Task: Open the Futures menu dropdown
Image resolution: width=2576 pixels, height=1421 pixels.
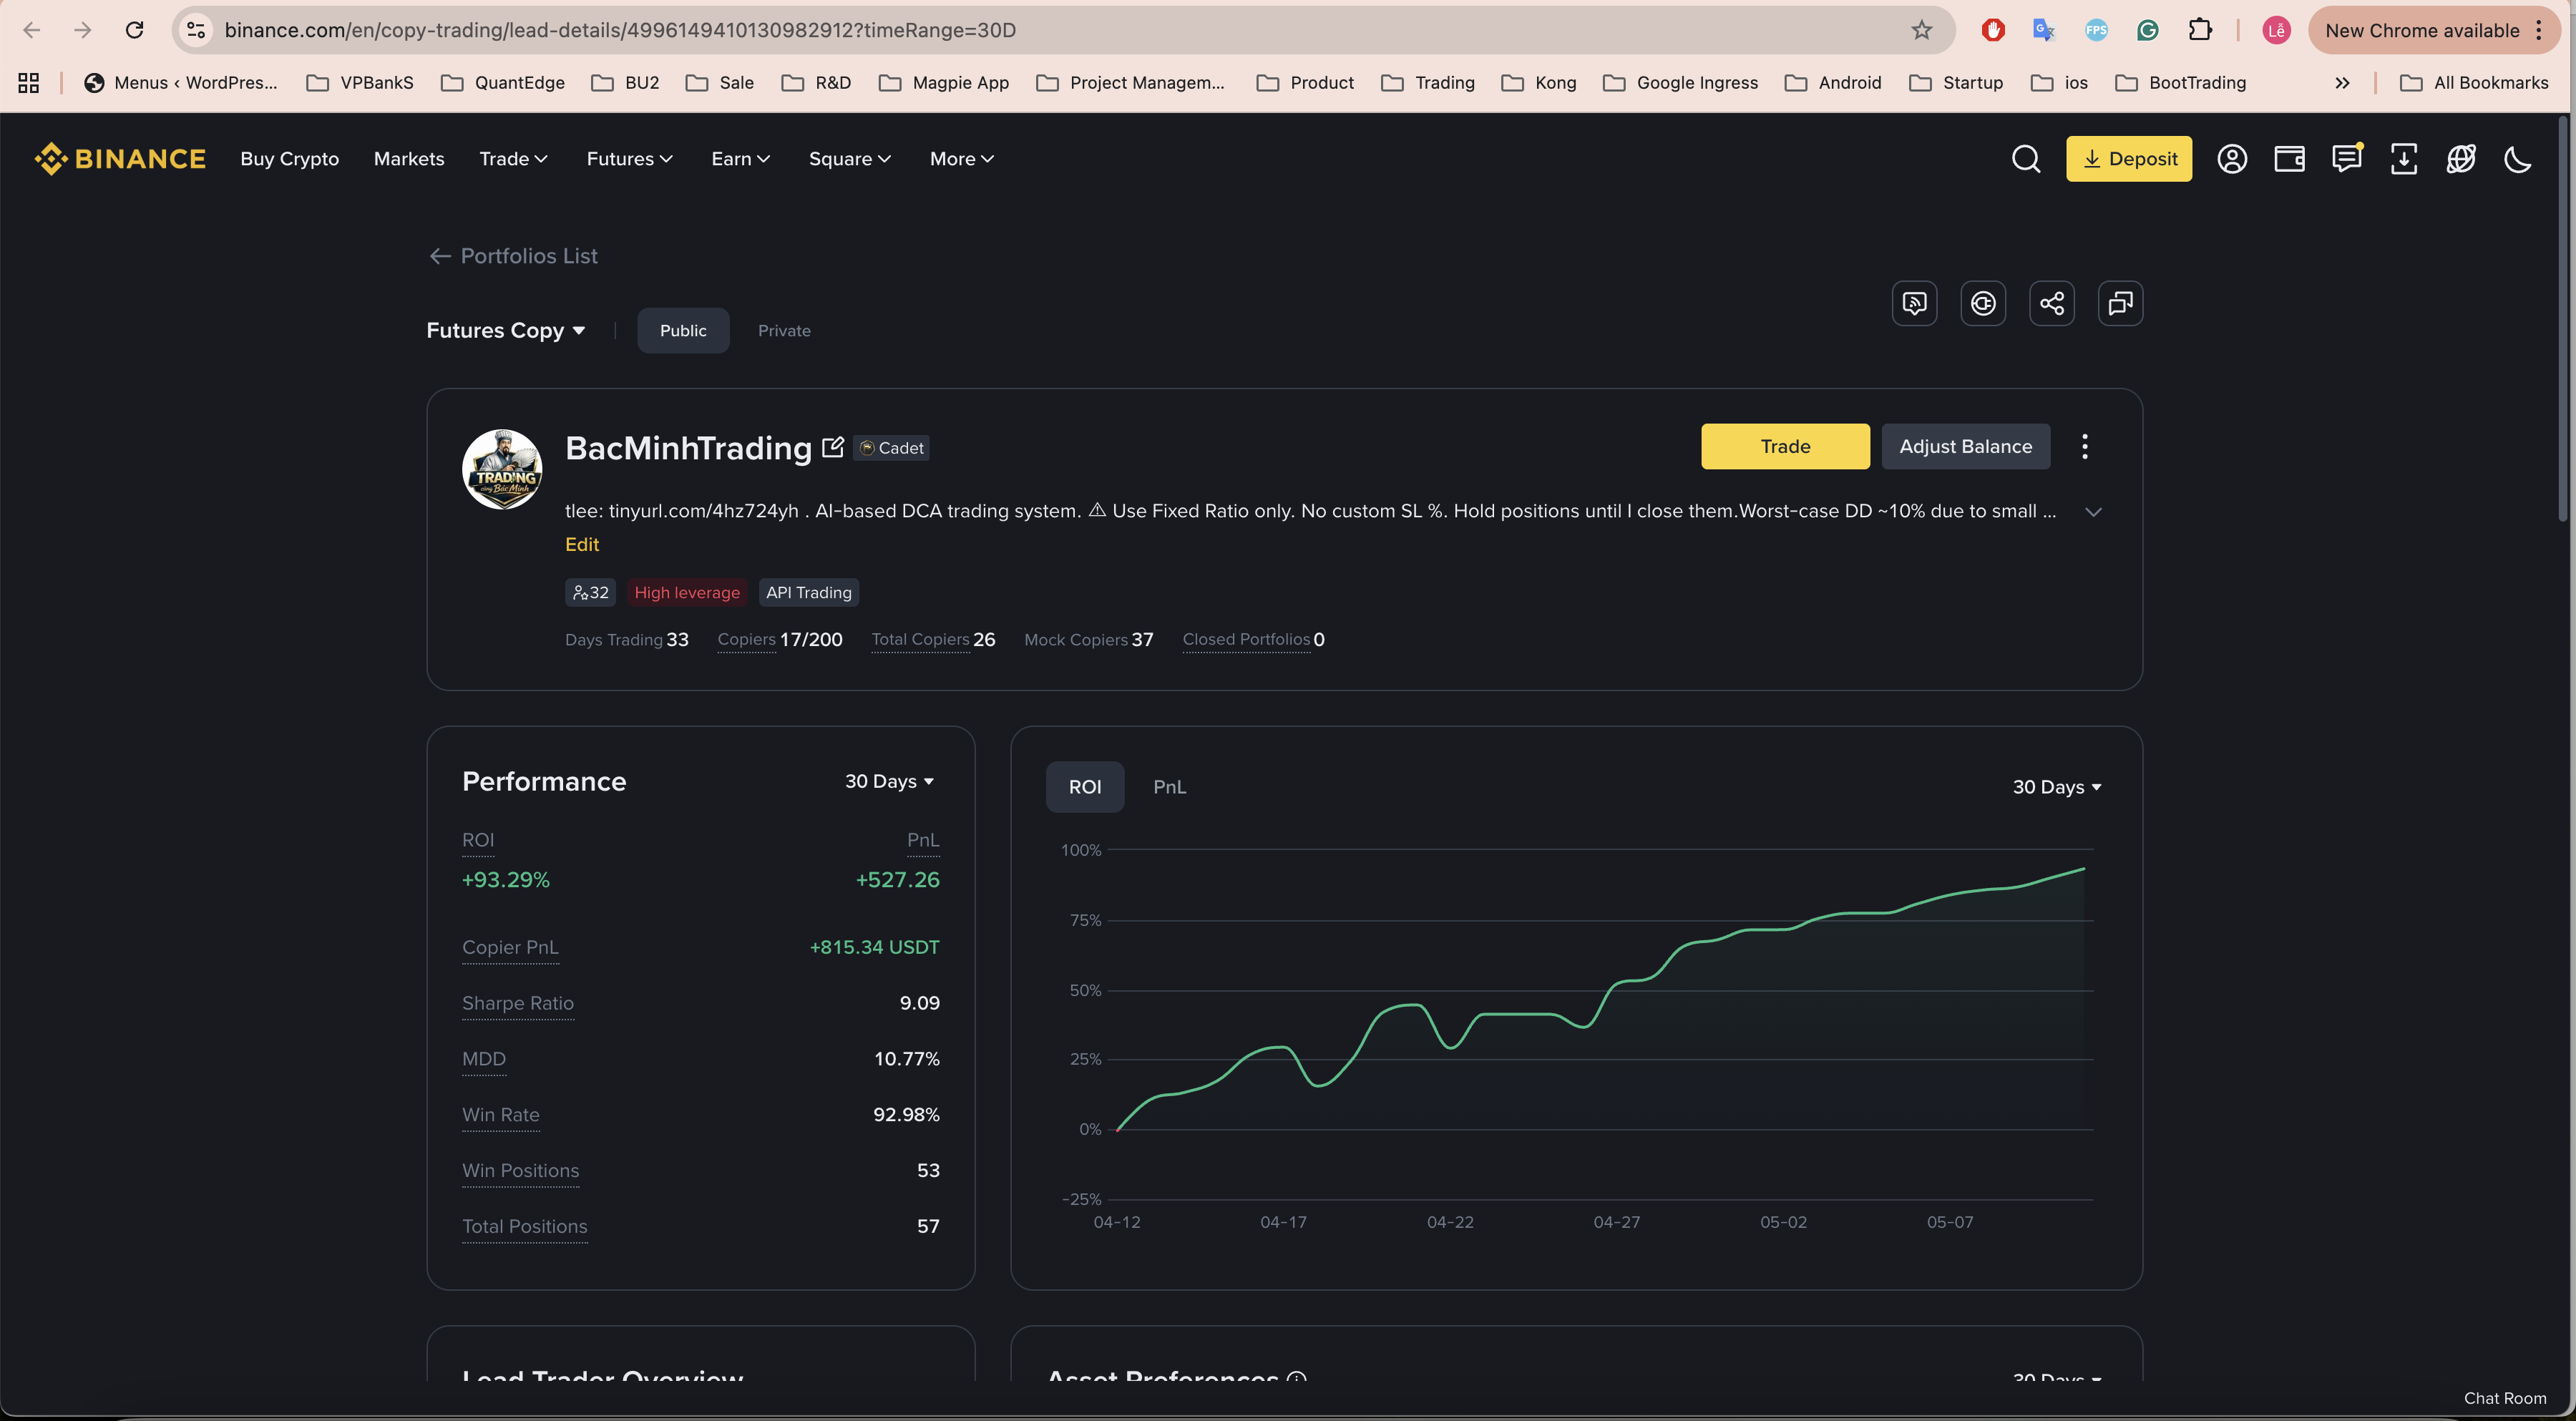Action: (629, 159)
